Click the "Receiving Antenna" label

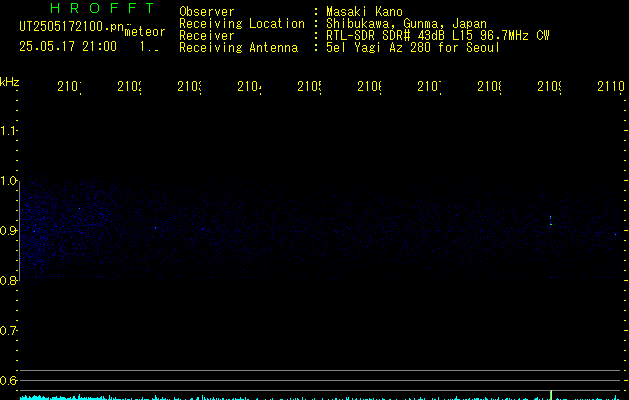click(238, 48)
